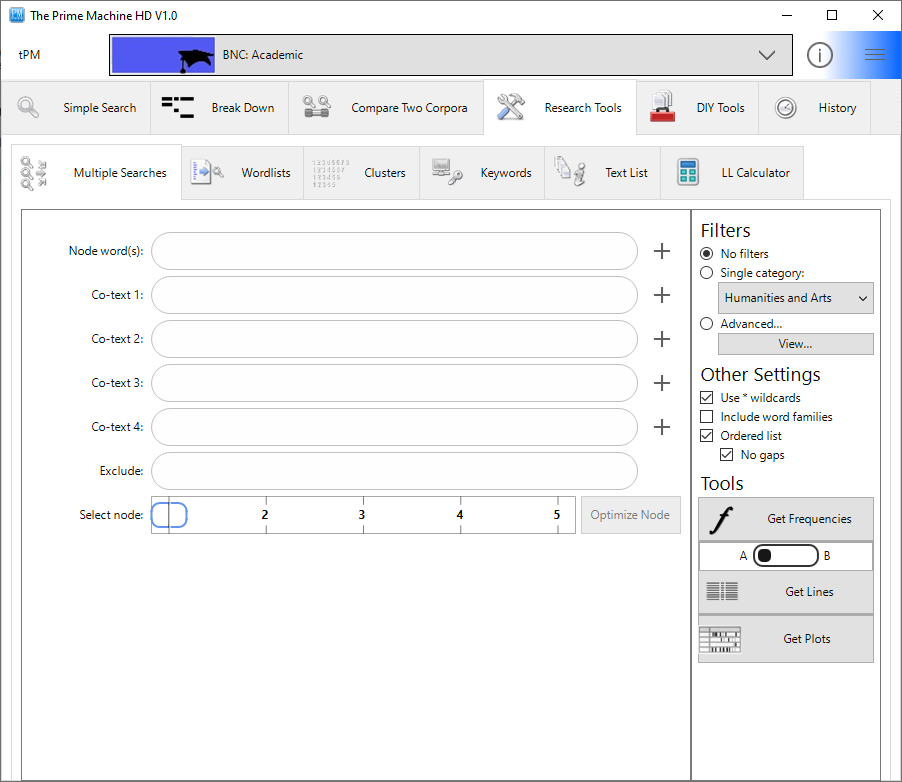The image size is (902, 782).
Task: Click the Select node slider handle
Action: [x=169, y=515]
